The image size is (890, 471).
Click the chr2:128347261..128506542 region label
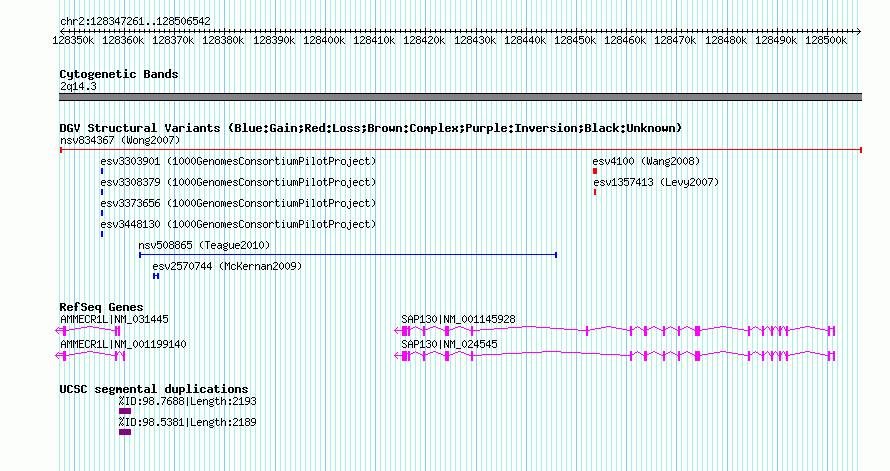tap(135, 22)
